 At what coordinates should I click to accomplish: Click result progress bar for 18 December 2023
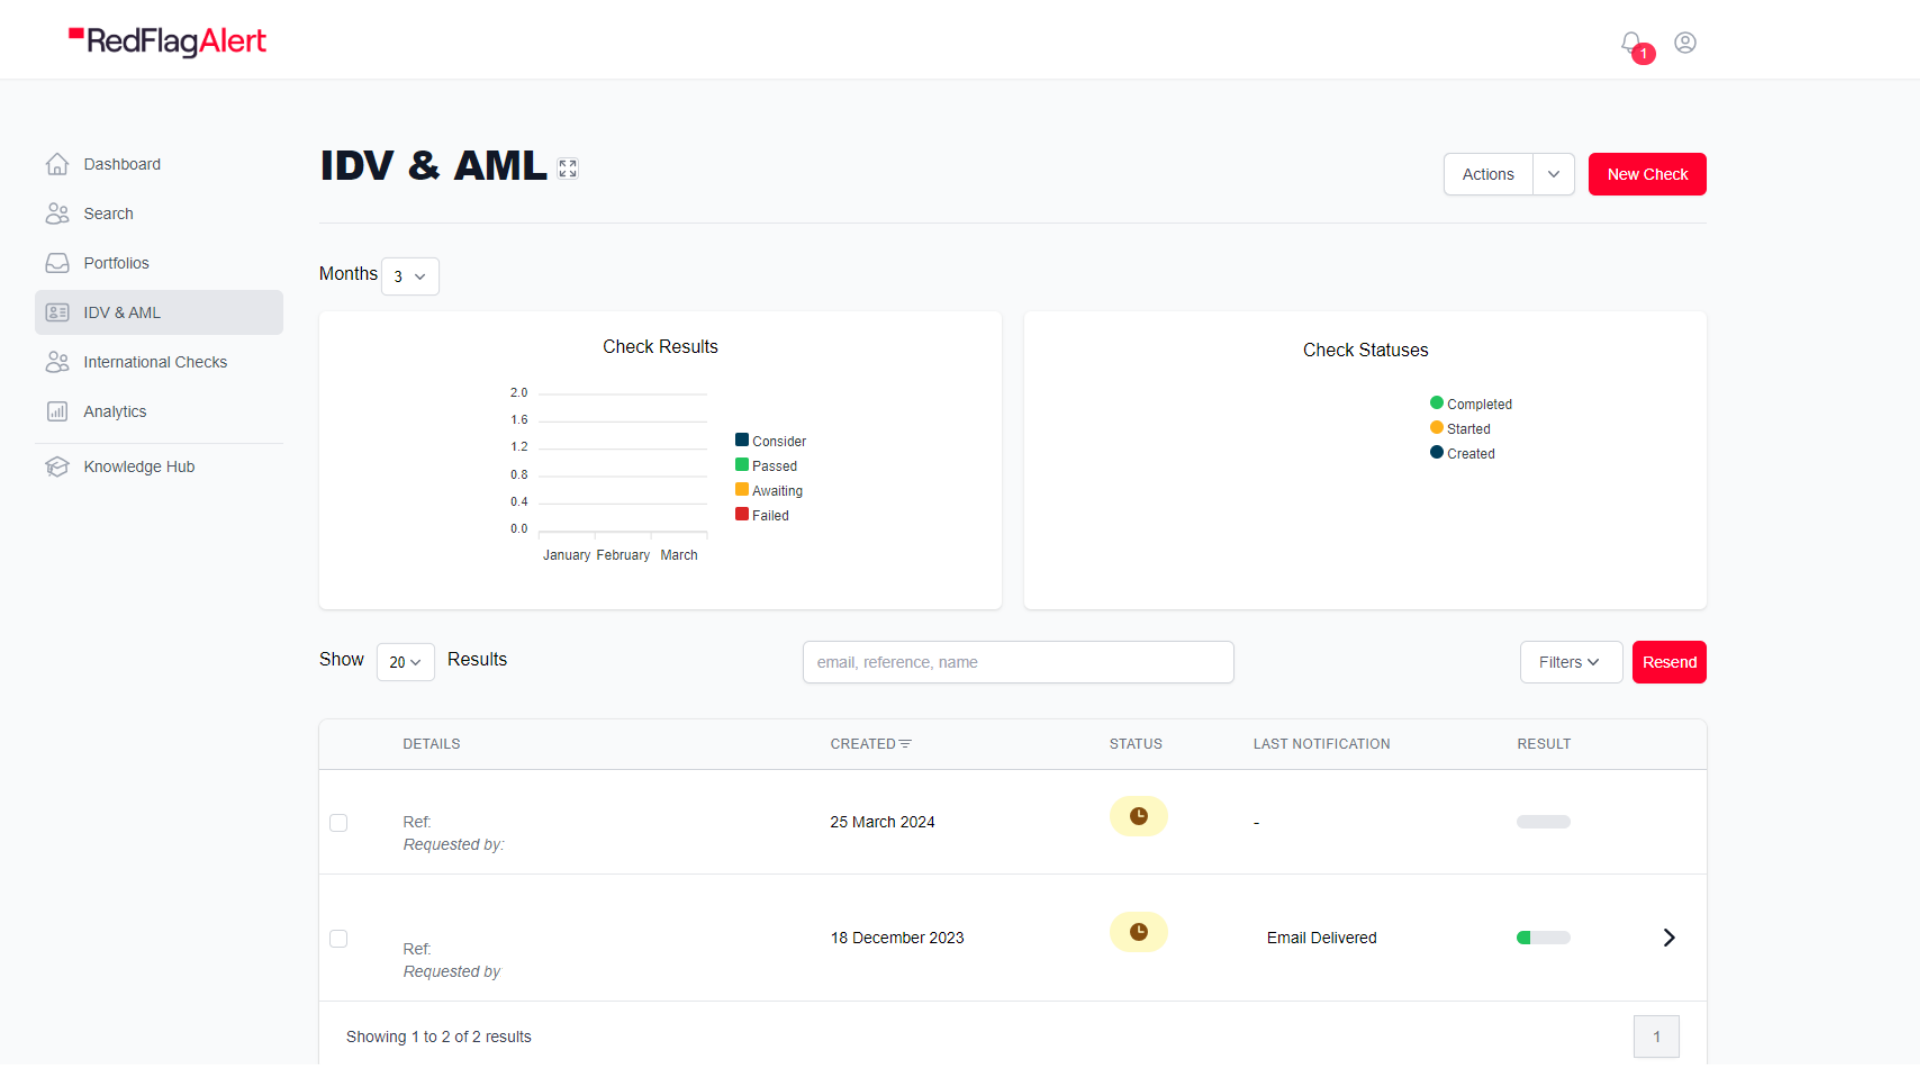[1543, 938]
